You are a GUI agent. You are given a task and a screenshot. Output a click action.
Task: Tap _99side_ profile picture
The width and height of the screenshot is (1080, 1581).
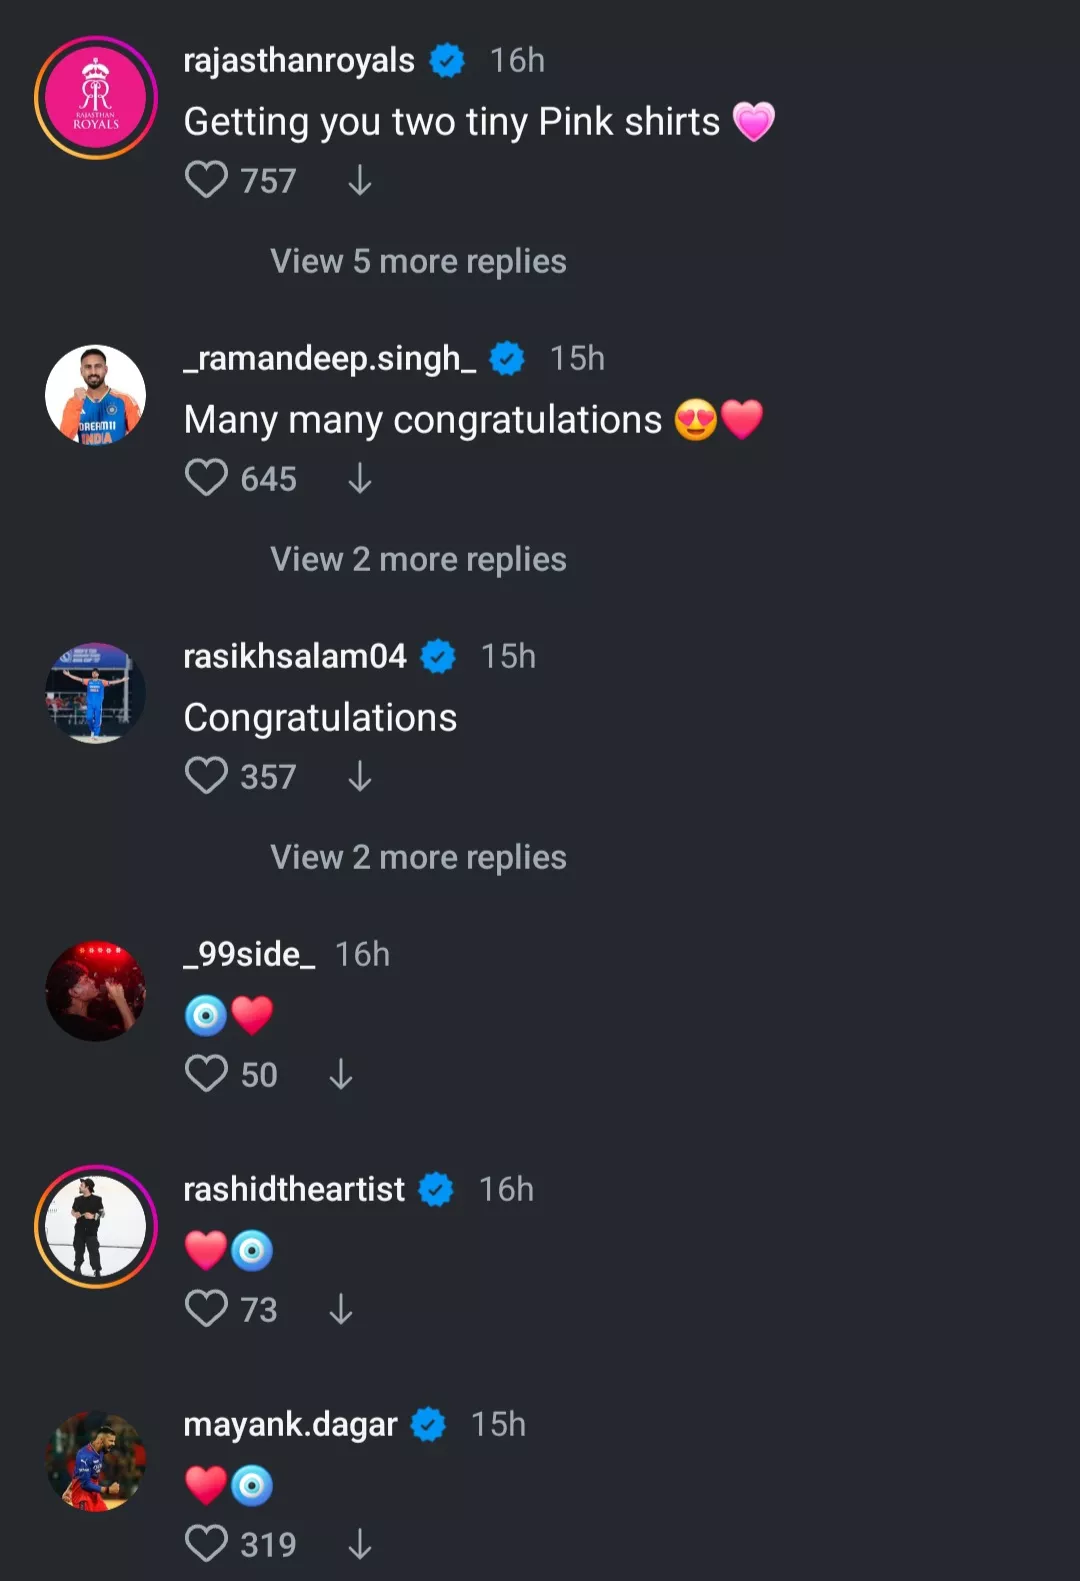coord(96,991)
